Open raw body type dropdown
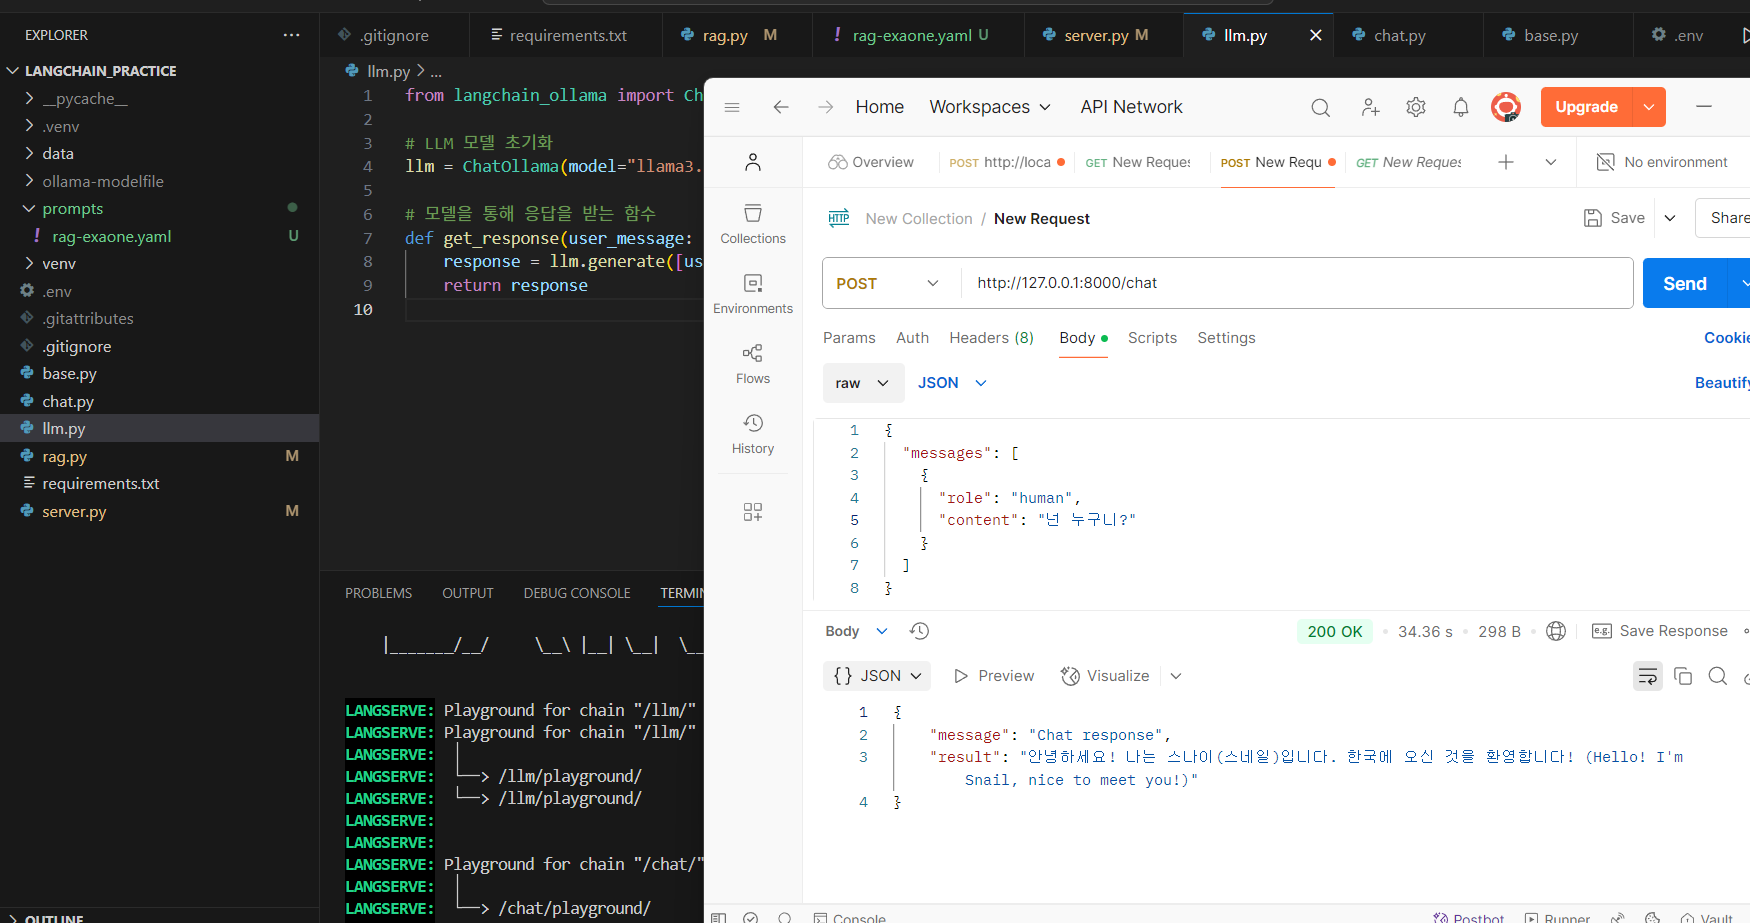Viewport: 1750px width, 923px height. pos(863,383)
